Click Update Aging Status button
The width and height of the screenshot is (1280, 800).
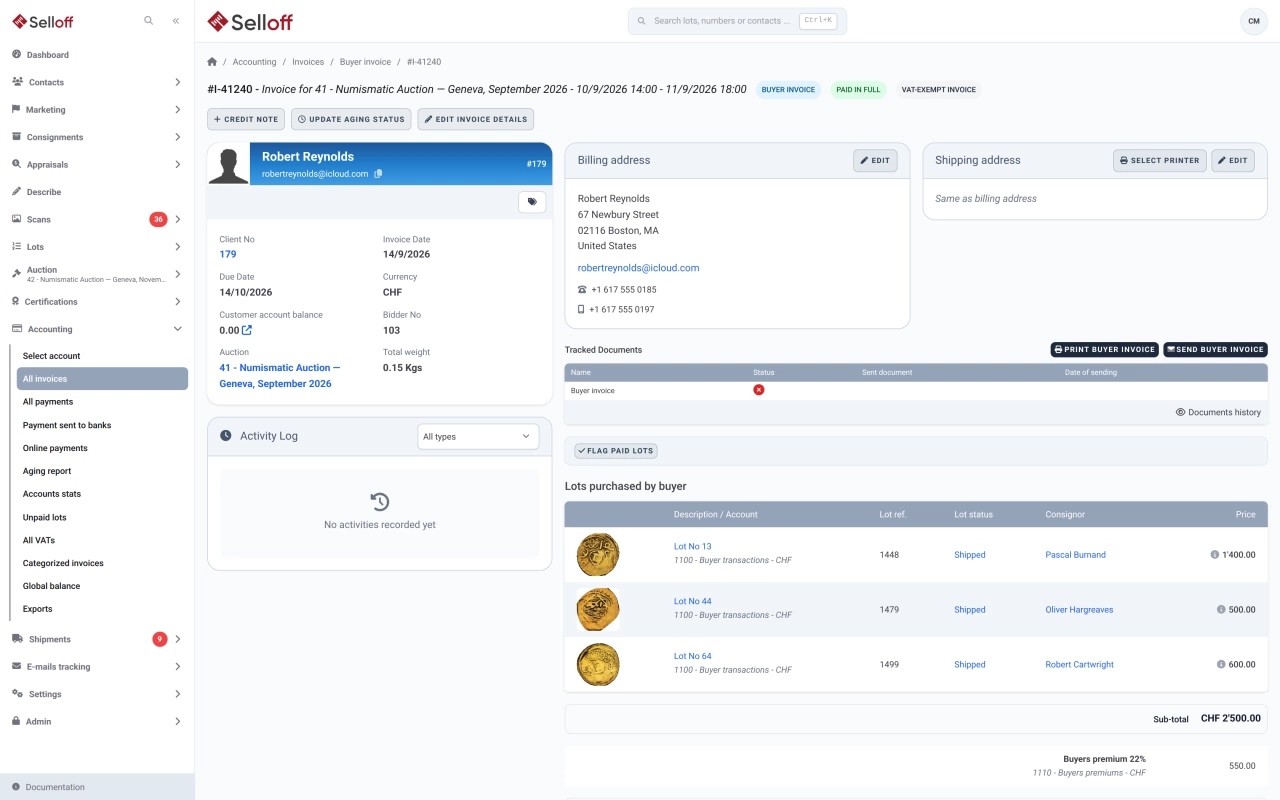(351, 119)
